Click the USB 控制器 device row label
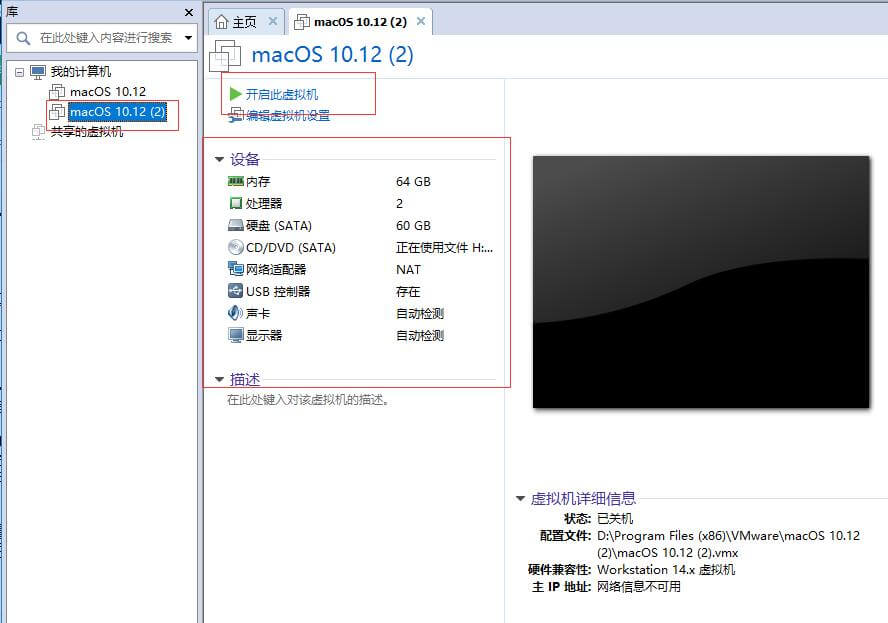Viewport: 888px width, 623px height. pyautogui.click(x=278, y=291)
